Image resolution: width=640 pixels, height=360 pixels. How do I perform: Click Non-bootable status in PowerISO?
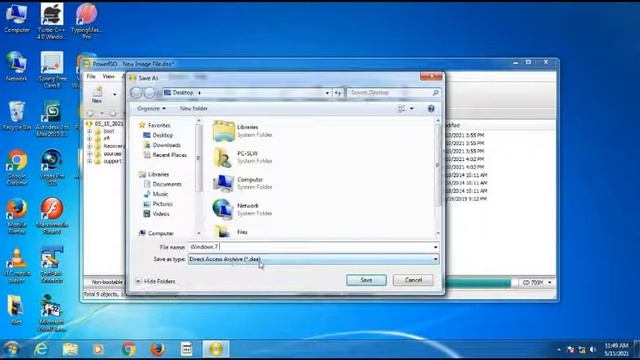pos(107,282)
